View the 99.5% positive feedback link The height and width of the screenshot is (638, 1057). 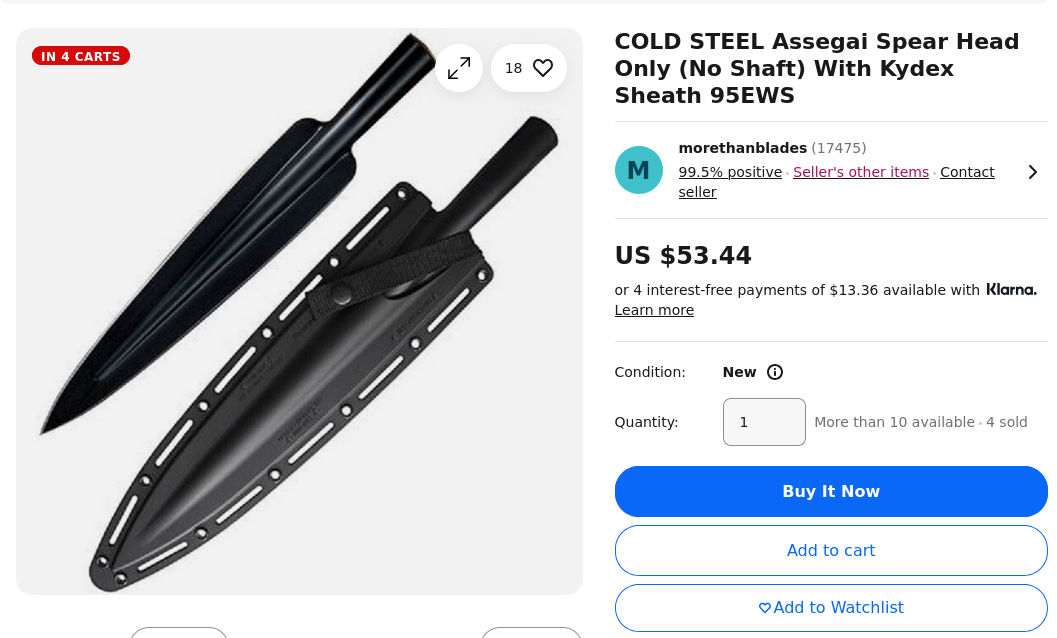pos(730,172)
